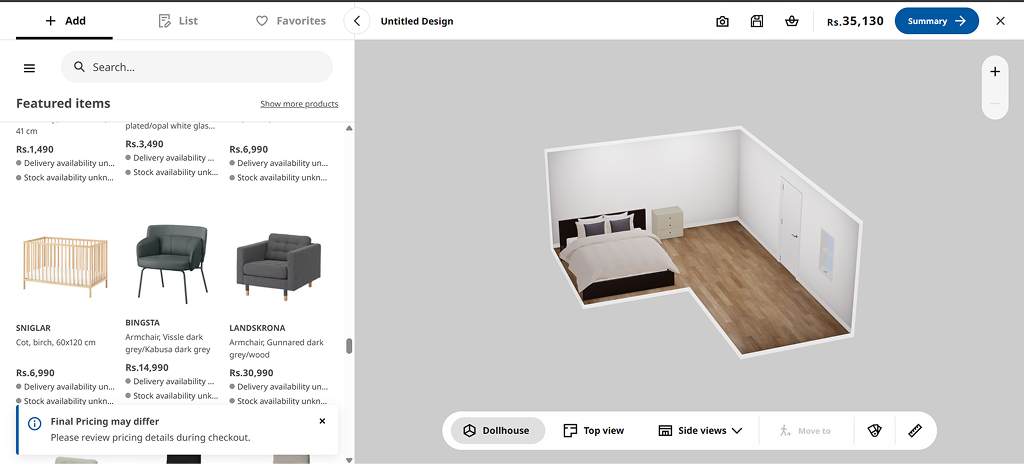This screenshot has height=464, width=1024.
Task: Switch to Top view
Action: click(594, 431)
